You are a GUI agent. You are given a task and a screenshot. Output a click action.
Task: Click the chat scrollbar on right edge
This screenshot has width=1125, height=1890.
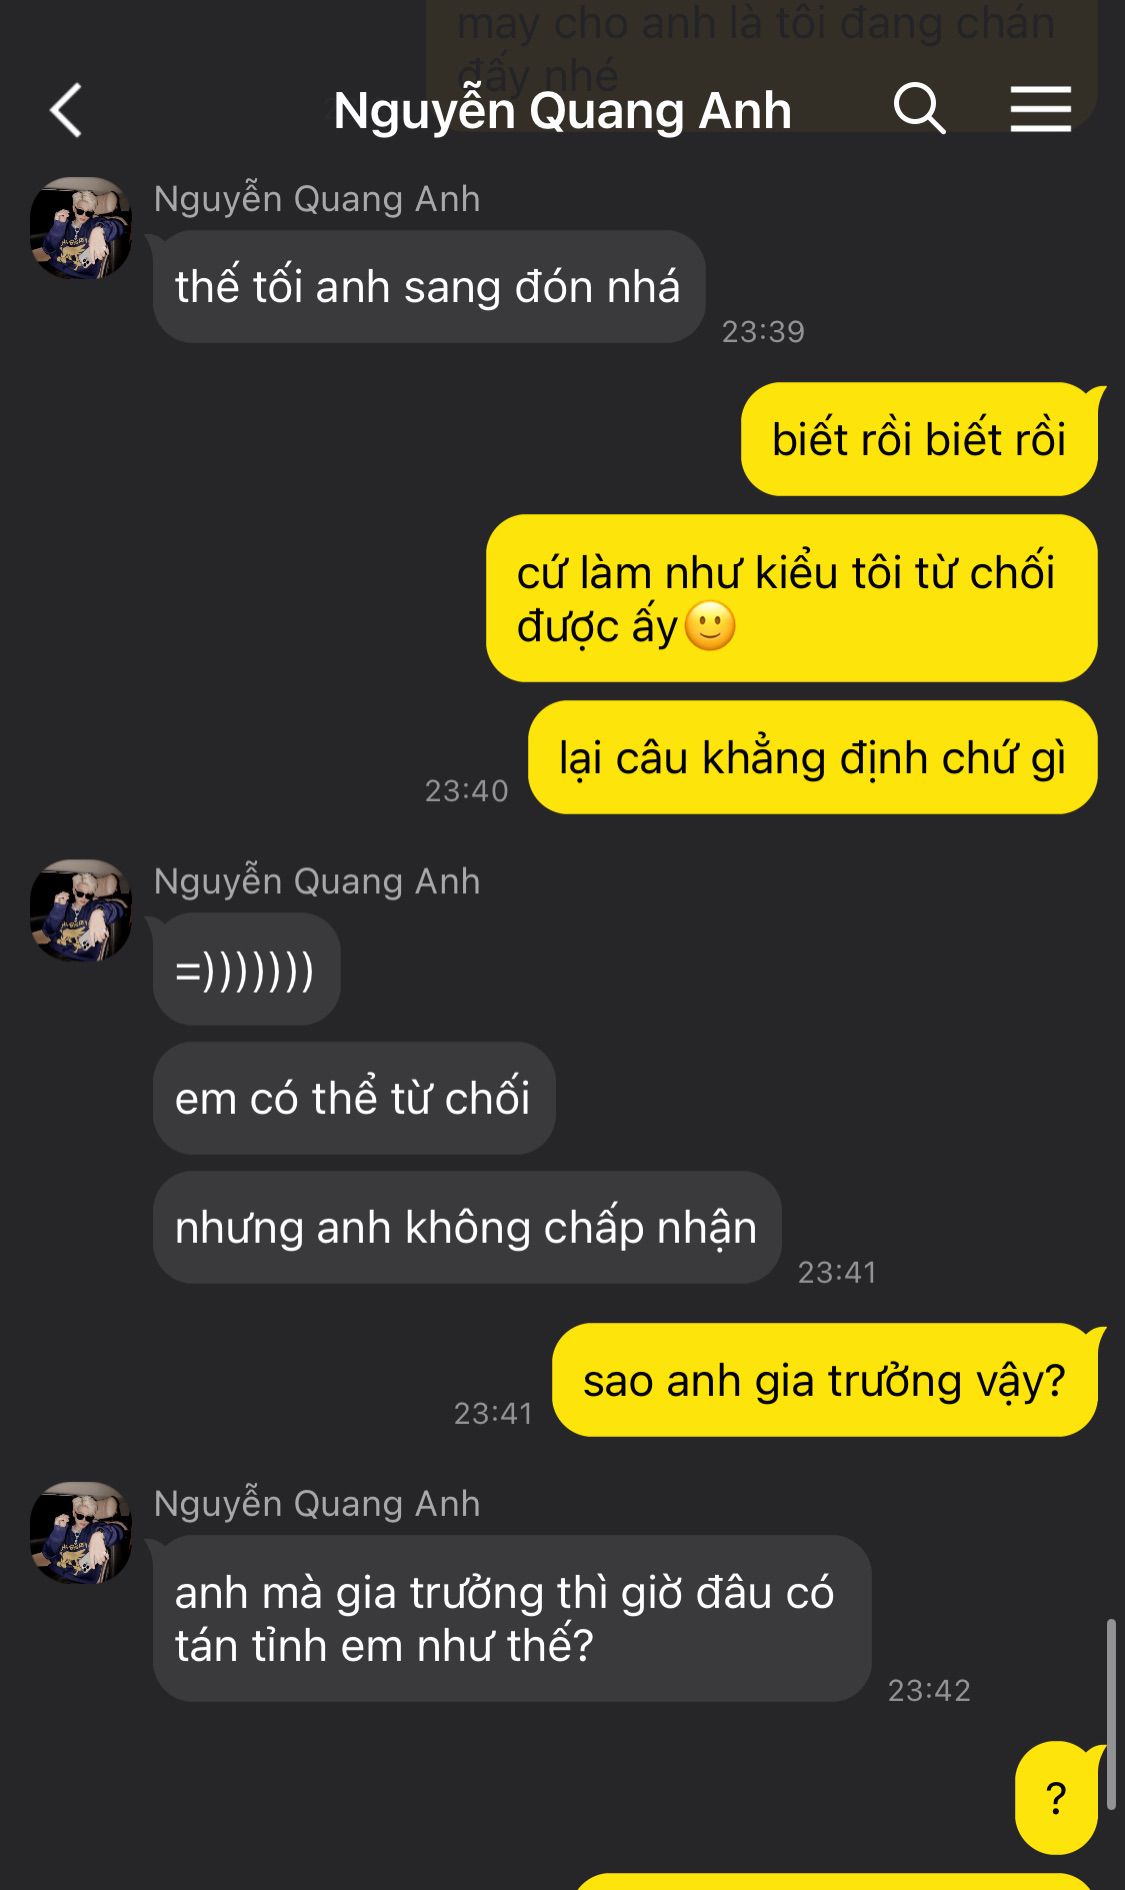tap(1110, 1714)
